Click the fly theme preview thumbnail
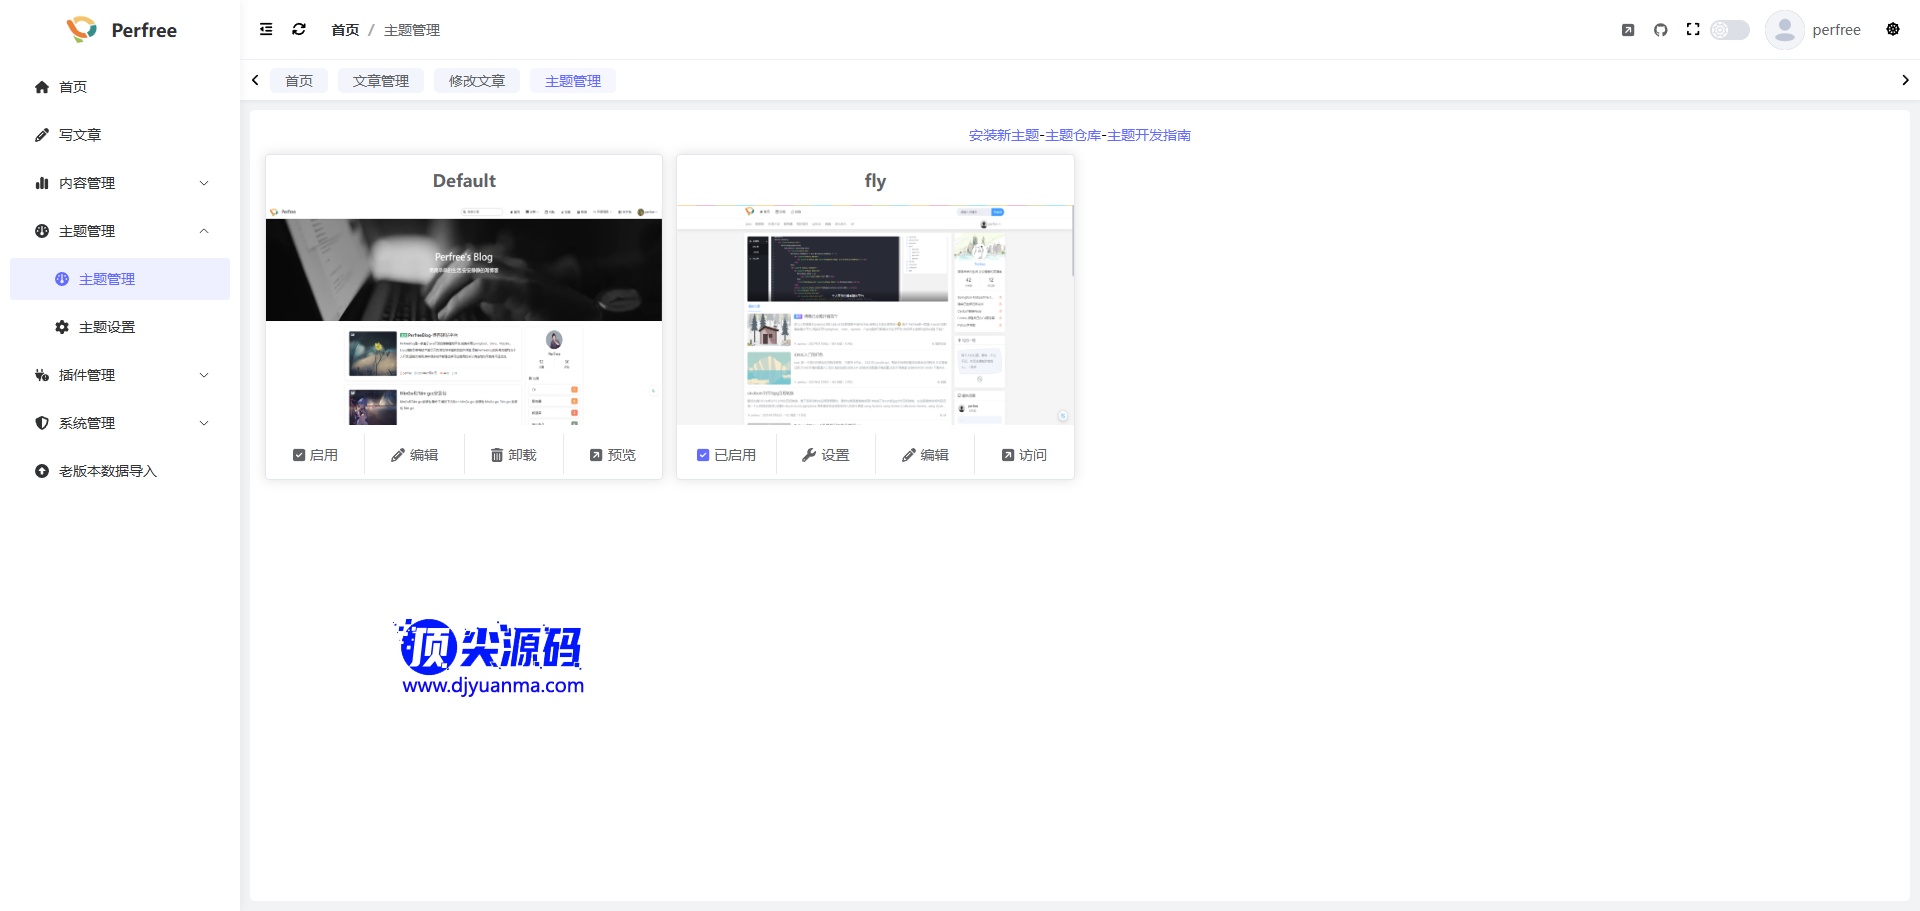Viewport: 1920px width, 911px height. point(875,315)
